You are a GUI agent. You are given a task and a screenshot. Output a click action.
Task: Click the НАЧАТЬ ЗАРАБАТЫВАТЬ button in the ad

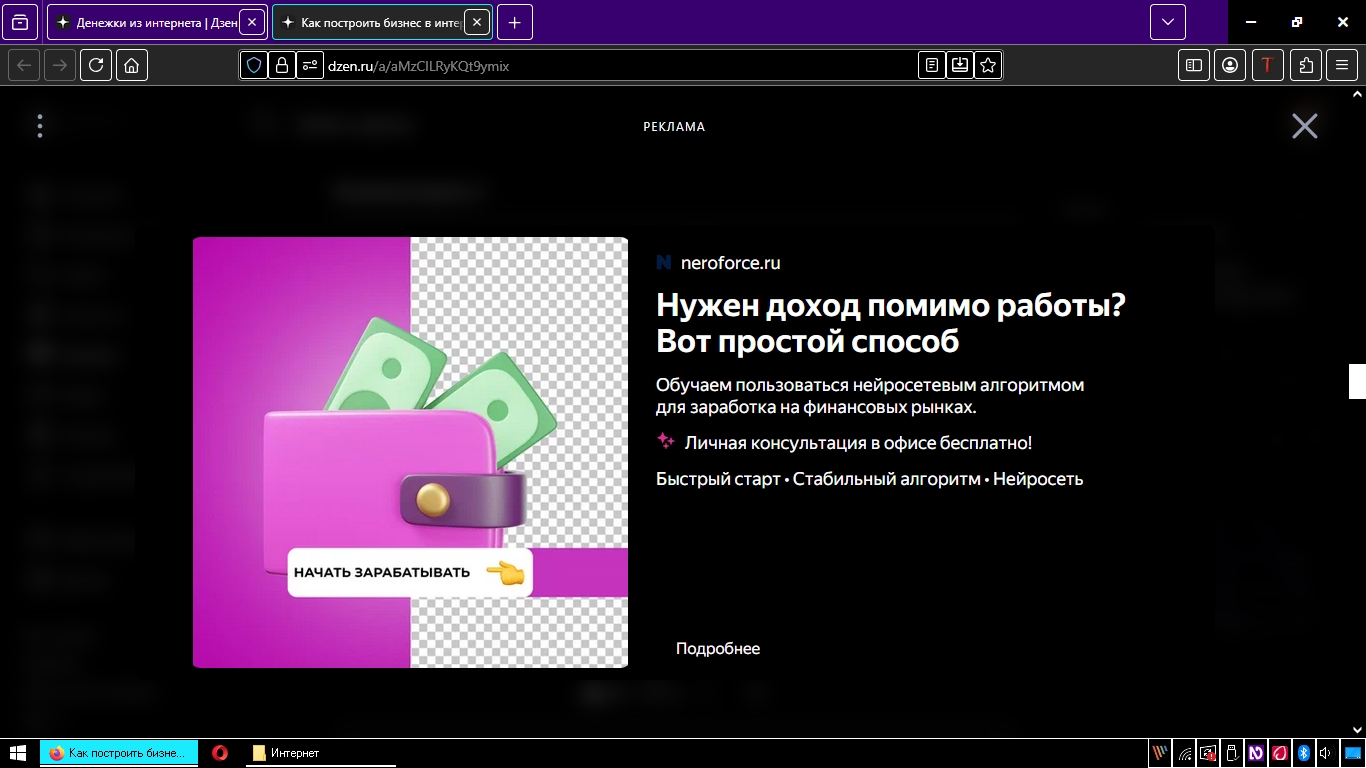click(409, 572)
